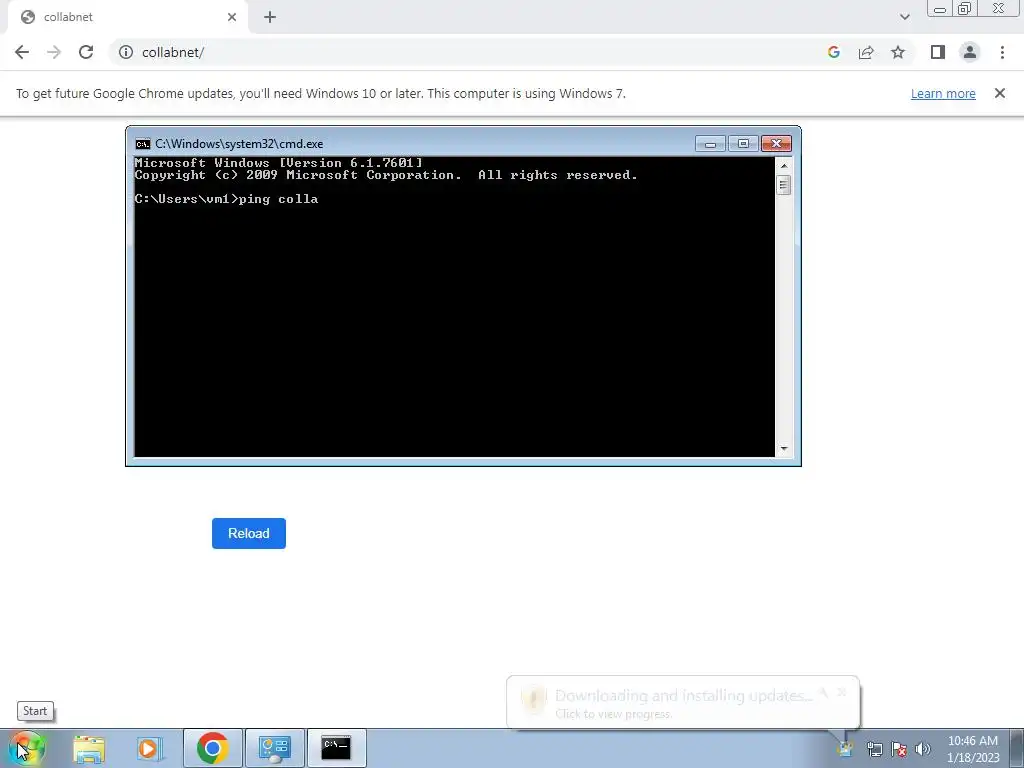The image size is (1024, 768).
Task: Open the Control Panel taskbar item
Action: pyautogui.click(x=274, y=748)
